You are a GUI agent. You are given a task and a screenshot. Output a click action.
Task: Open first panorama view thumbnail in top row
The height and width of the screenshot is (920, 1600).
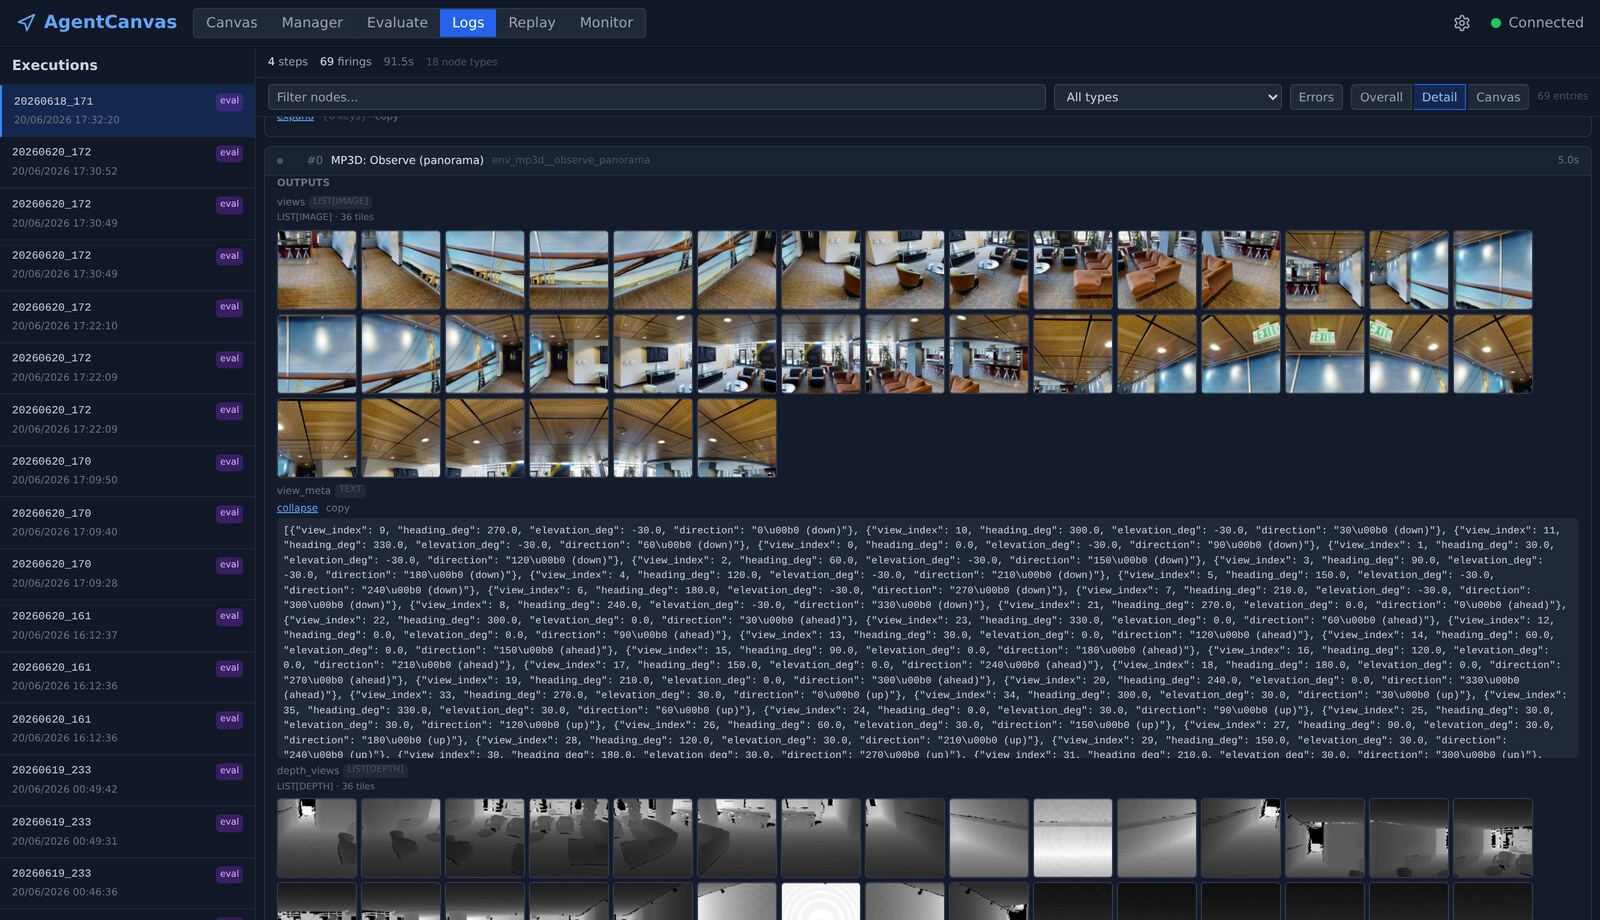[317, 270]
